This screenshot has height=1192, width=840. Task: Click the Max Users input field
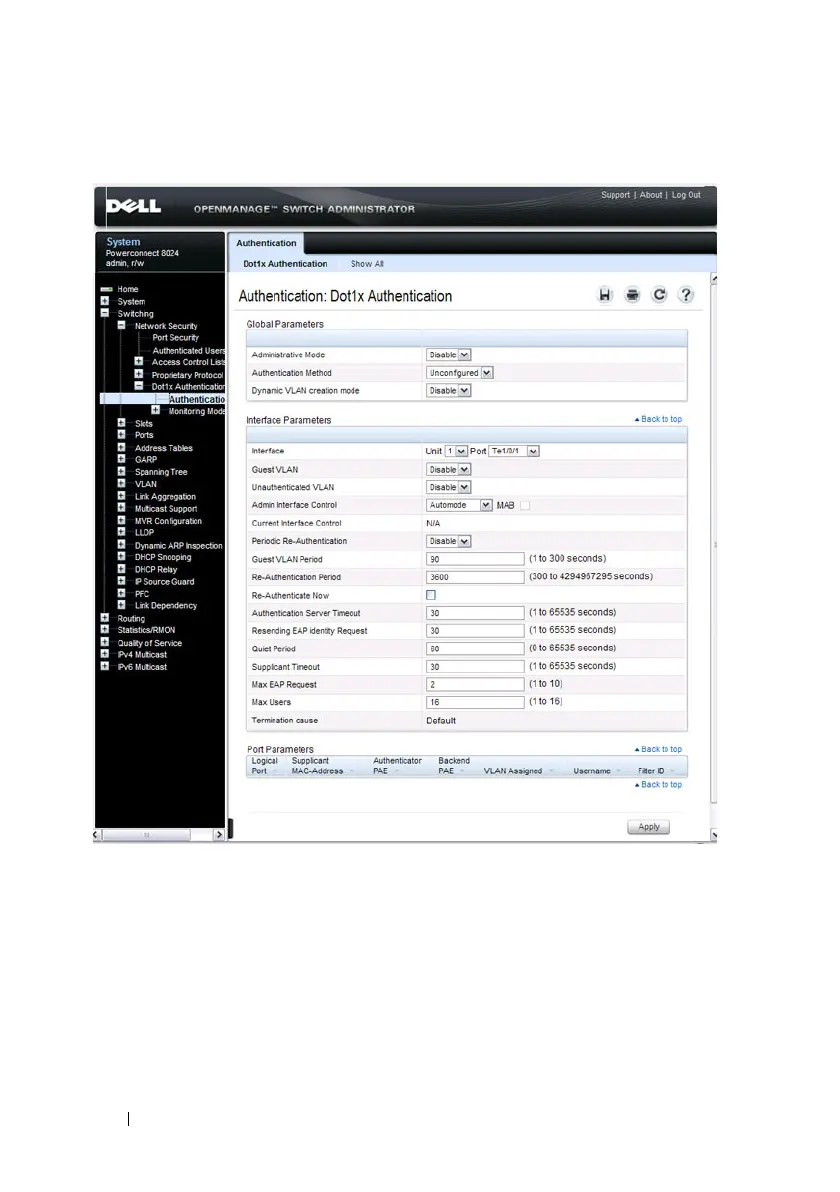click(x=475, y=702)
